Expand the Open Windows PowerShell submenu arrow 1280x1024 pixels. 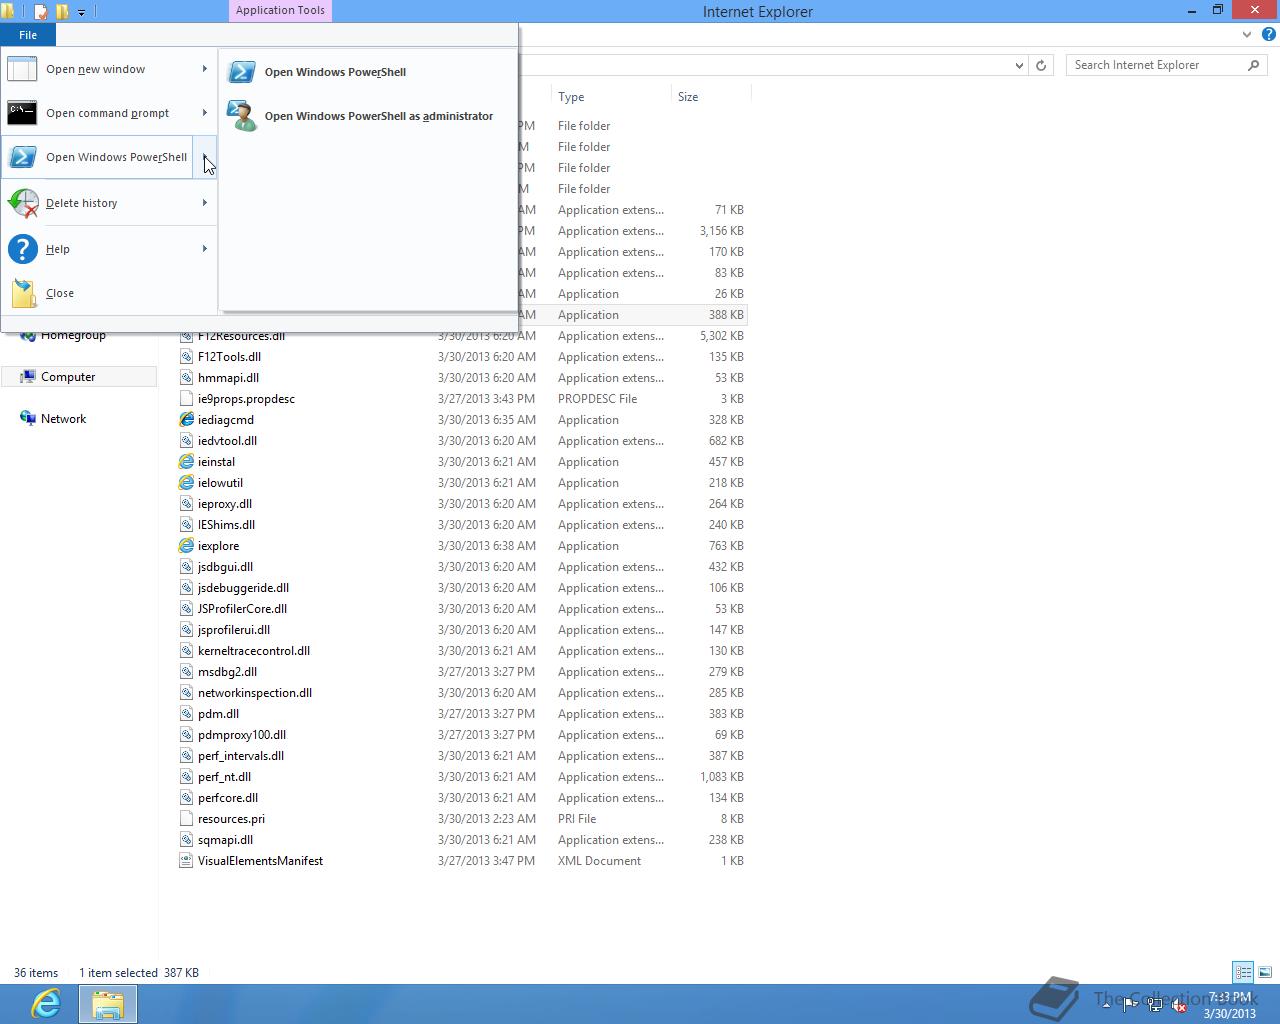coord(205,157)
